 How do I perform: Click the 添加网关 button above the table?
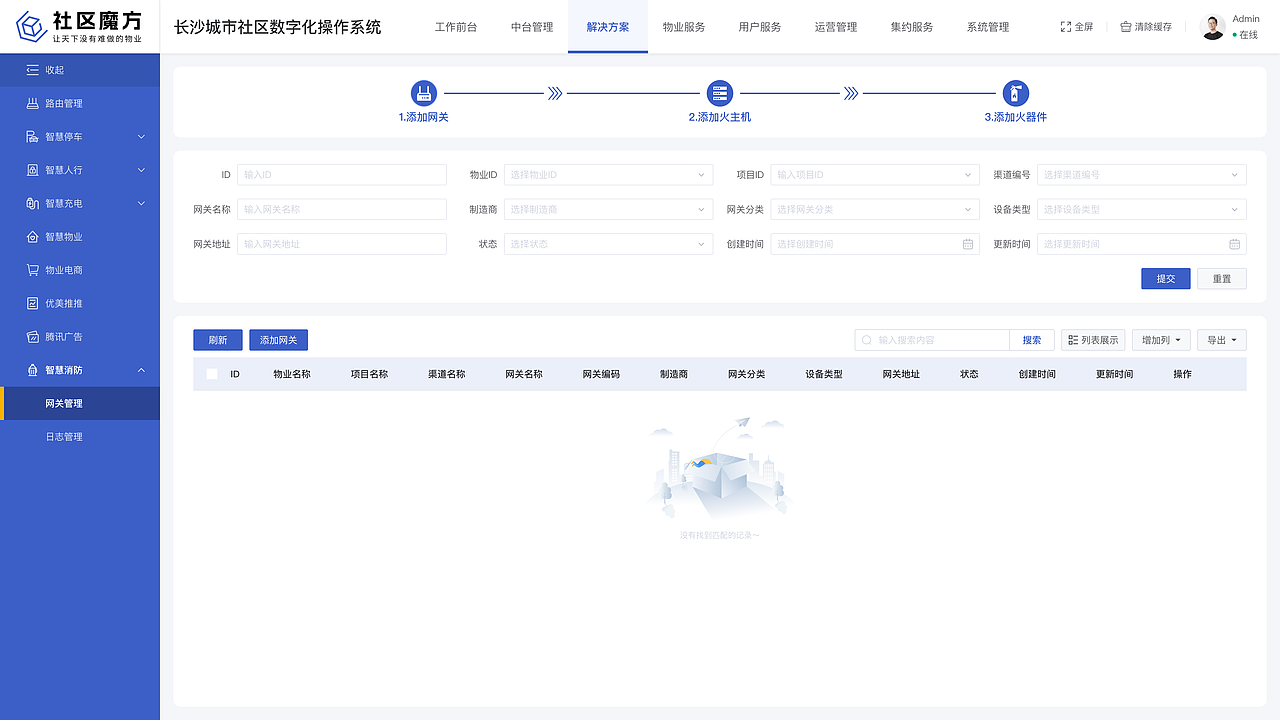pos(278,339)
